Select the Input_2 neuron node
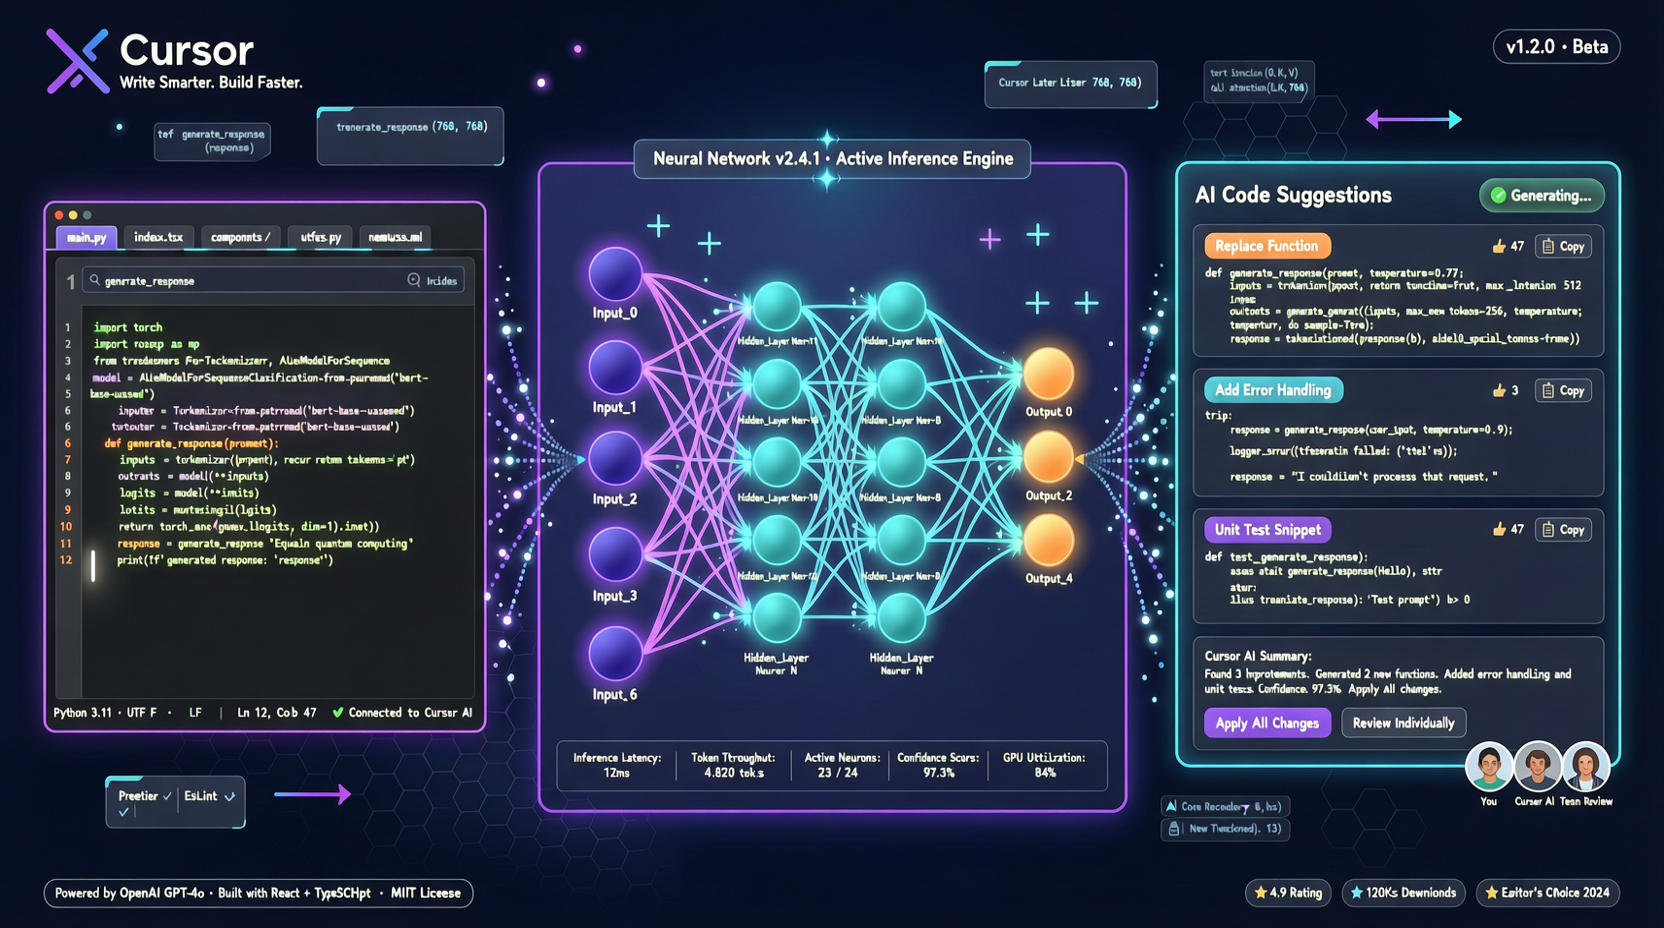The height and width of the screenshot is (928, 1664). [x=615, y=460]
